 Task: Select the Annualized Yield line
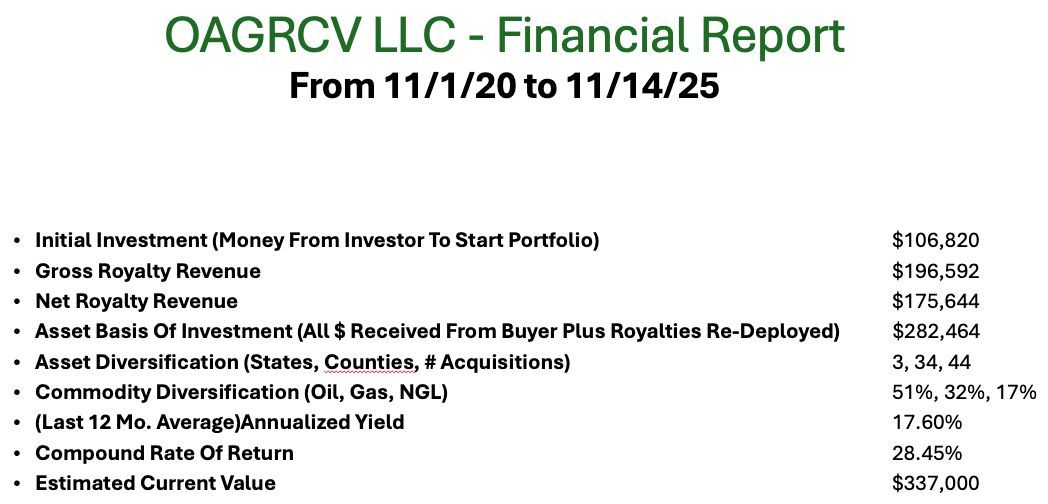pyautogui.click(x=220, y=422)
